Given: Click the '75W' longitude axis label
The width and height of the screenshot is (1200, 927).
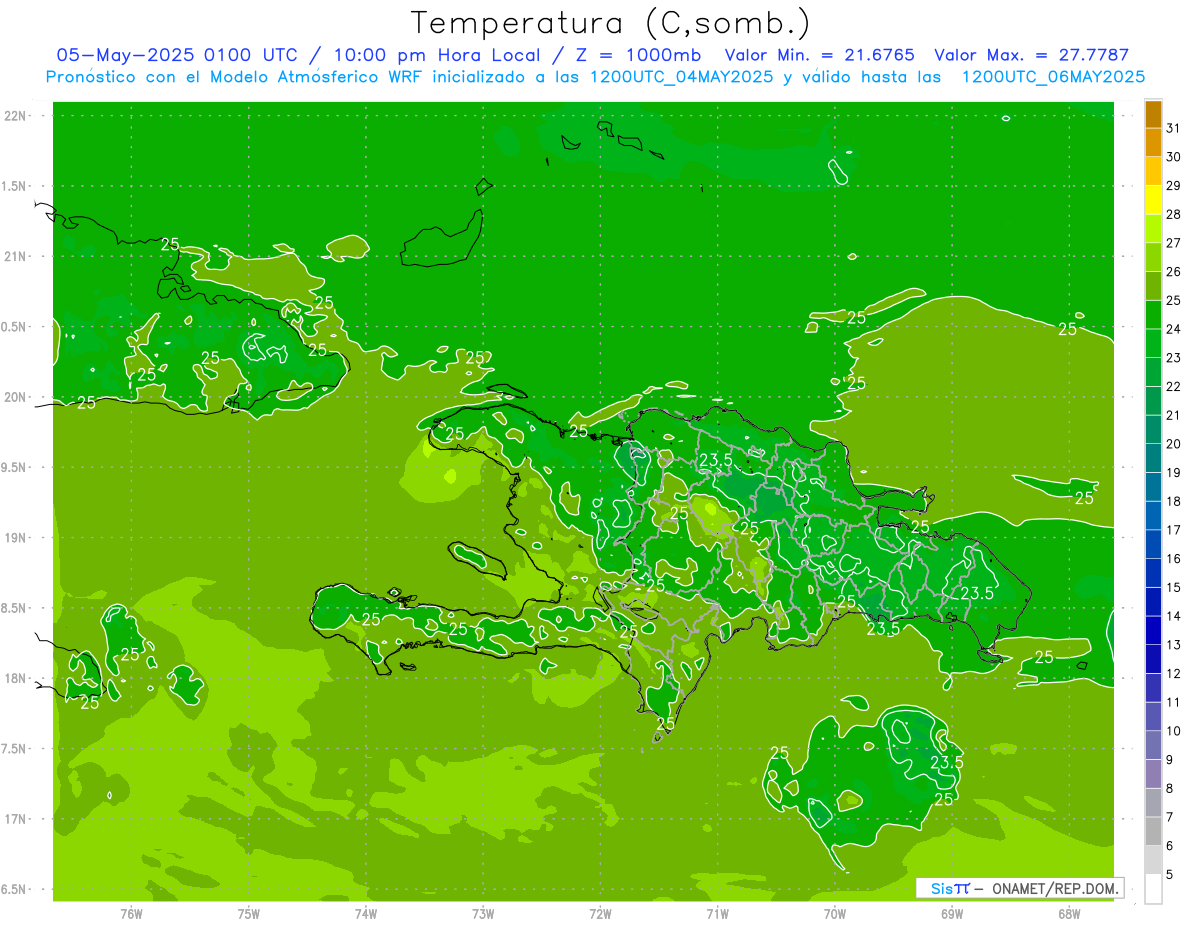Looking at the screenshot, I should pos(249,913).
